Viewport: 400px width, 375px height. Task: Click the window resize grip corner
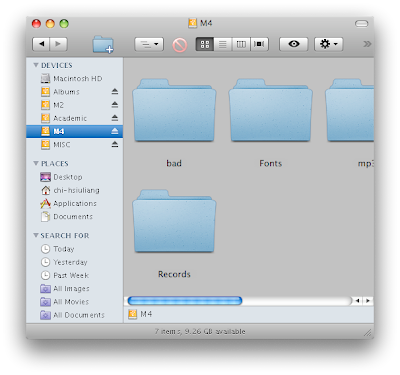[368, 332]
